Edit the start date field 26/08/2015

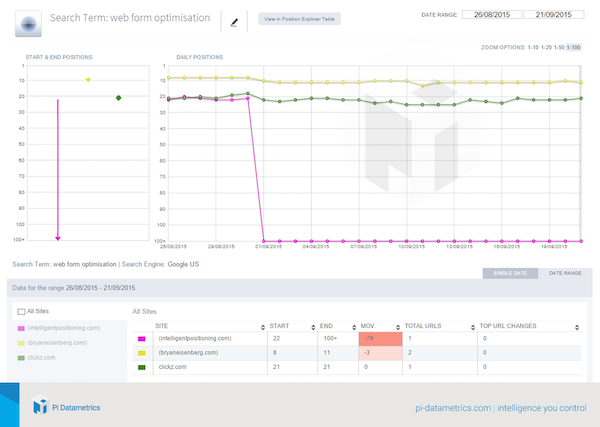click(x=492, y=15)
